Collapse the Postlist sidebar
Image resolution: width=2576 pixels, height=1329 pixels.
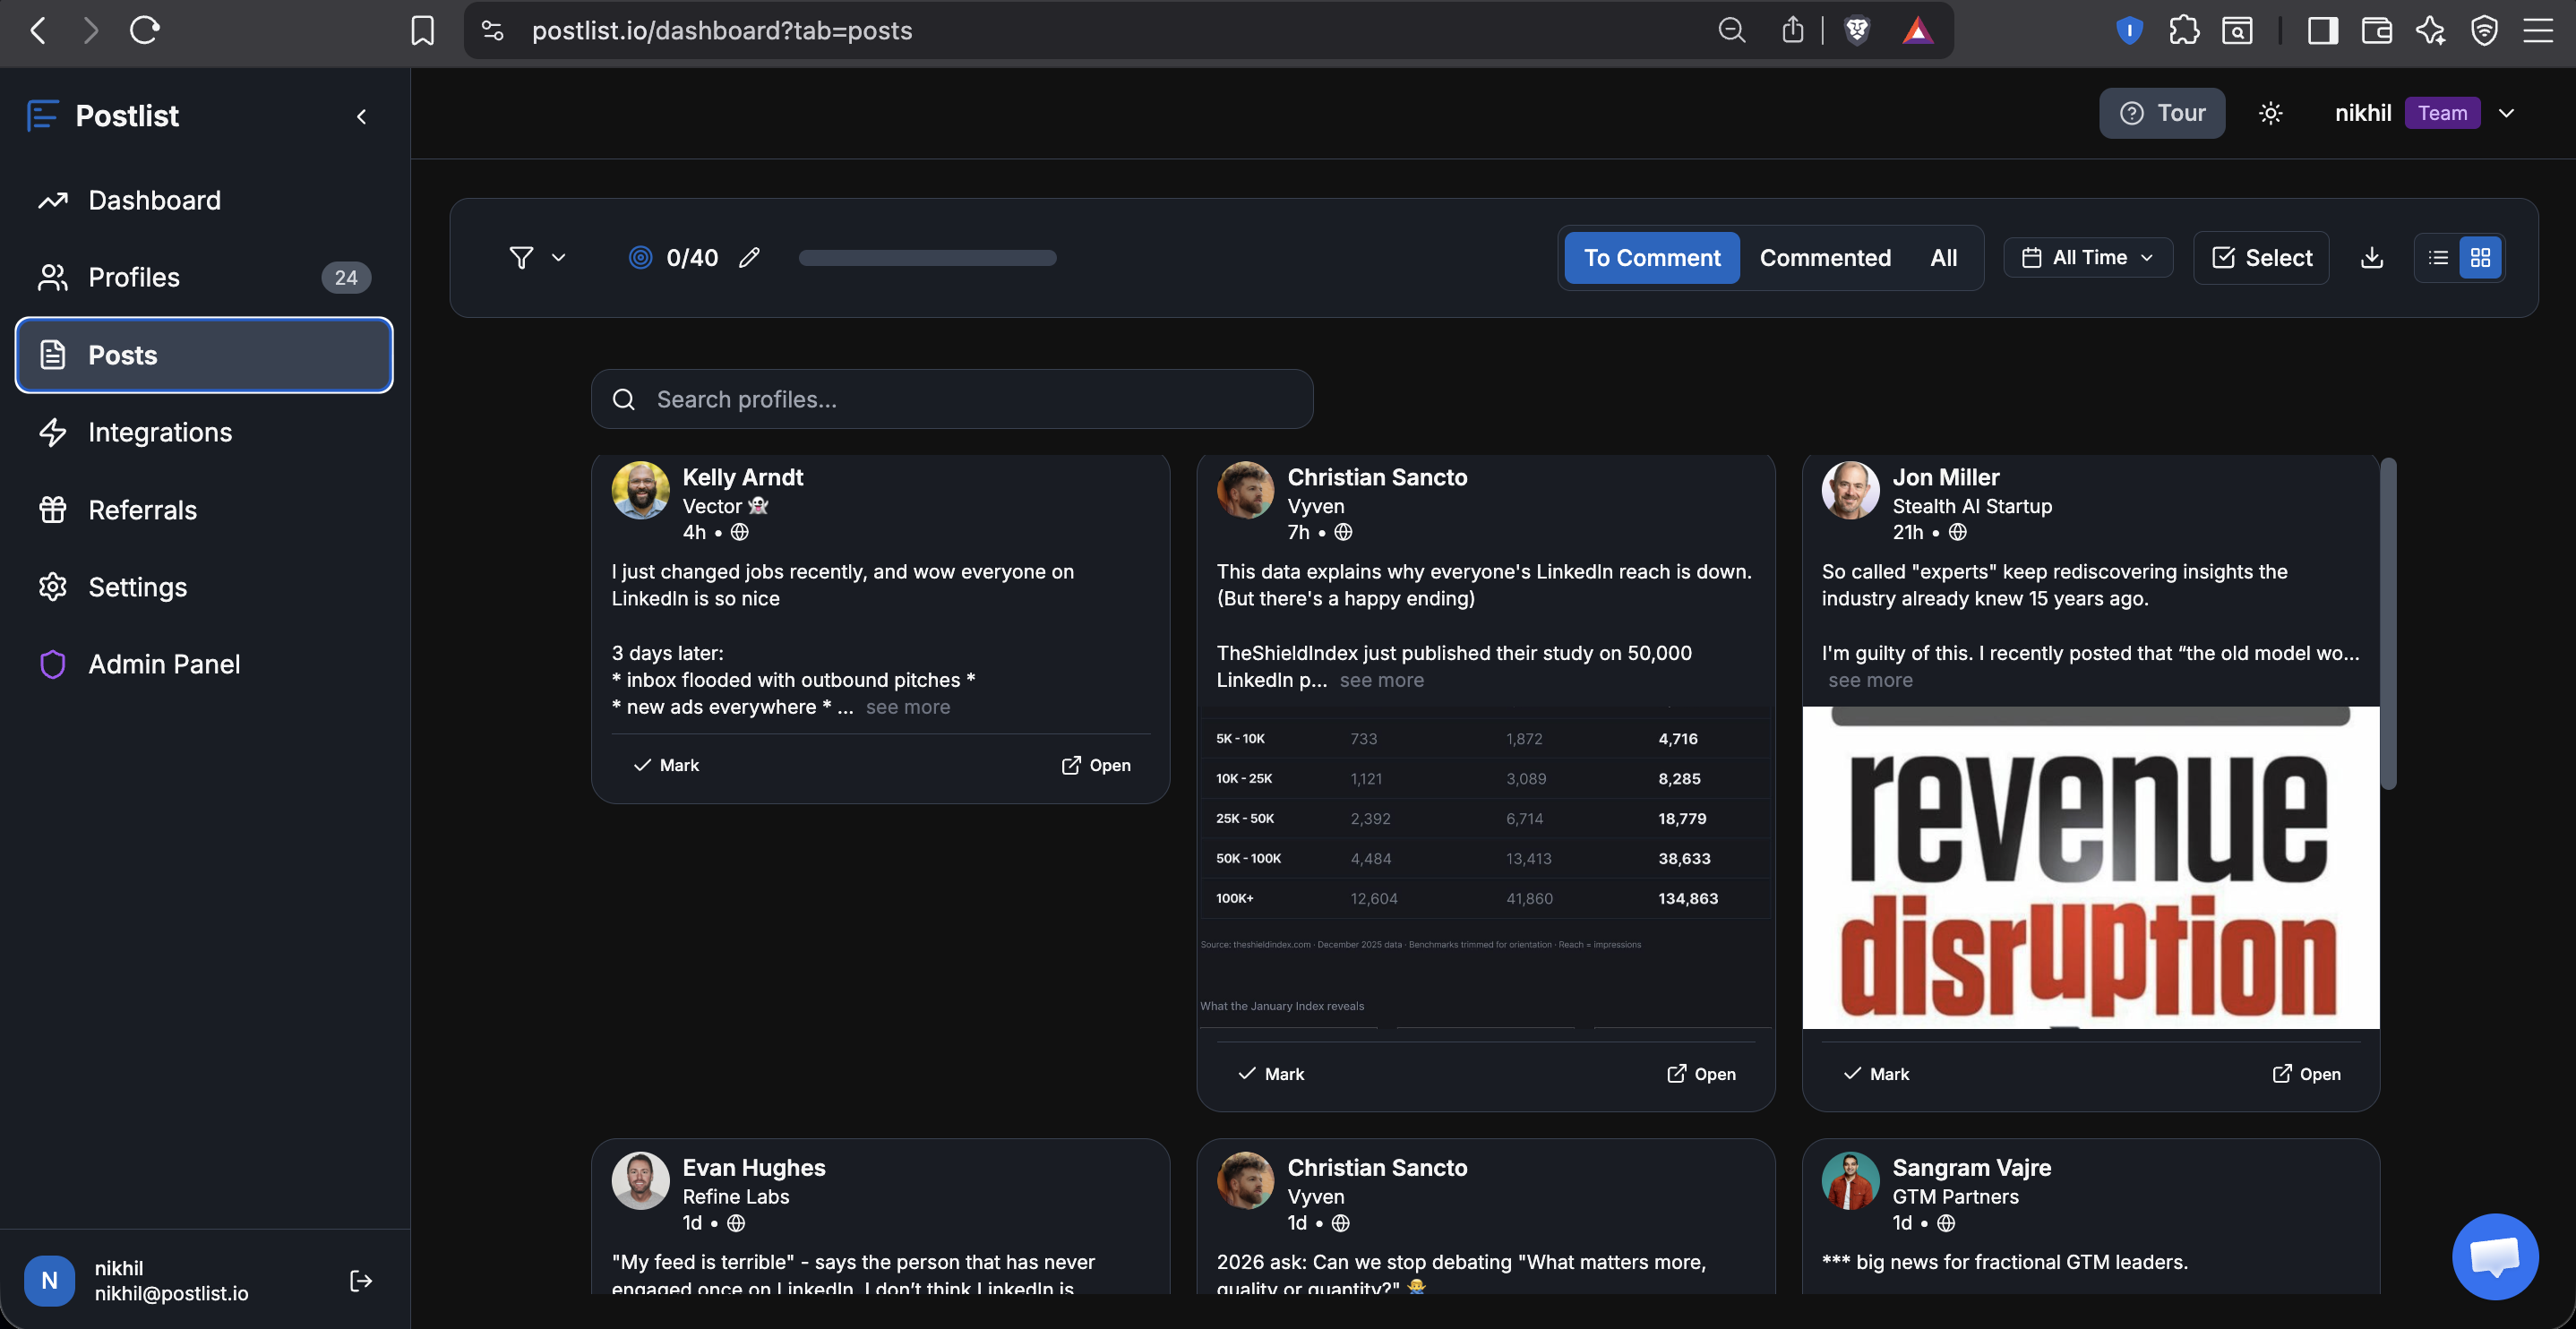coord(361,116)
